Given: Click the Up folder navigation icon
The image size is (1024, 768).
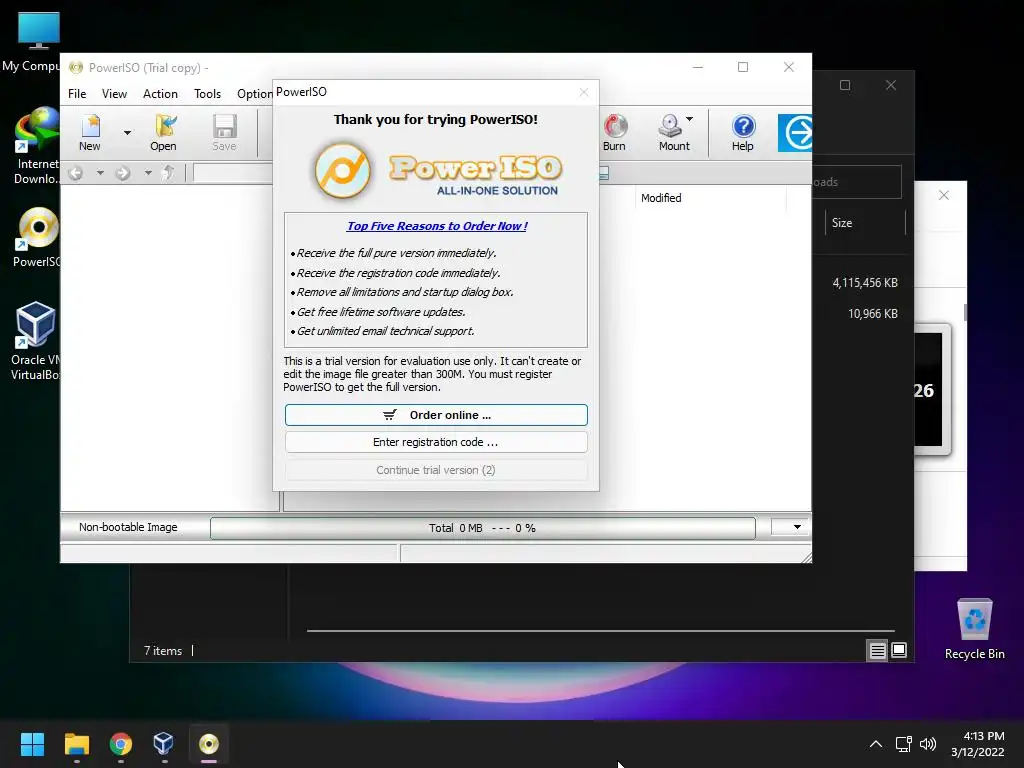Looking at the screenshot, I should (168, 172).
